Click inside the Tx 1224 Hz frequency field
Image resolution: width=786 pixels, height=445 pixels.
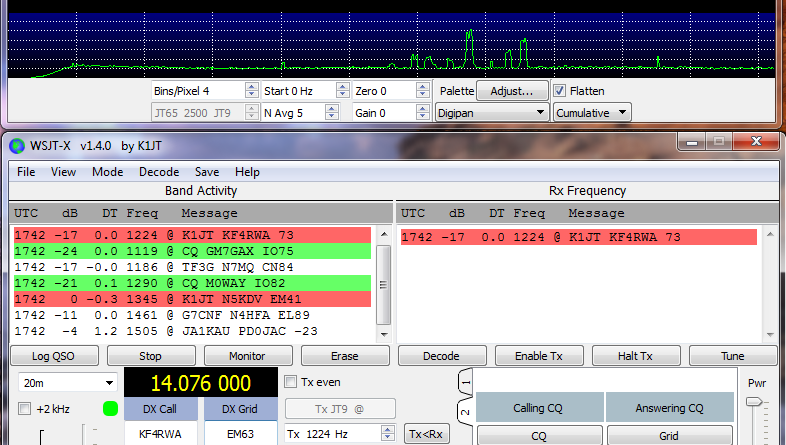[x=333, y=434]
